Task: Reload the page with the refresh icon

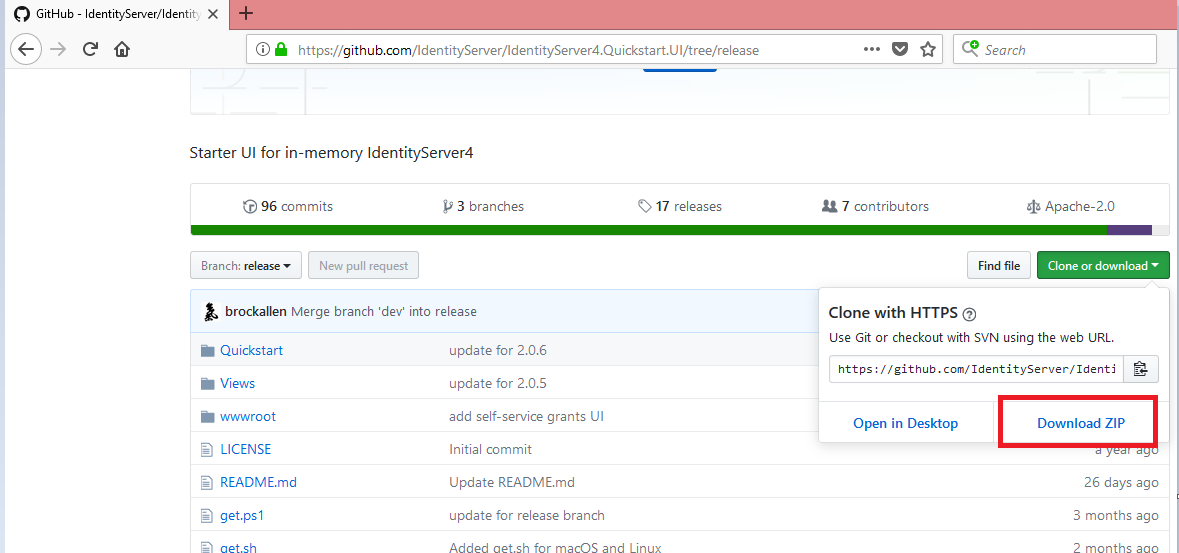Action: (x=90, y=50)
